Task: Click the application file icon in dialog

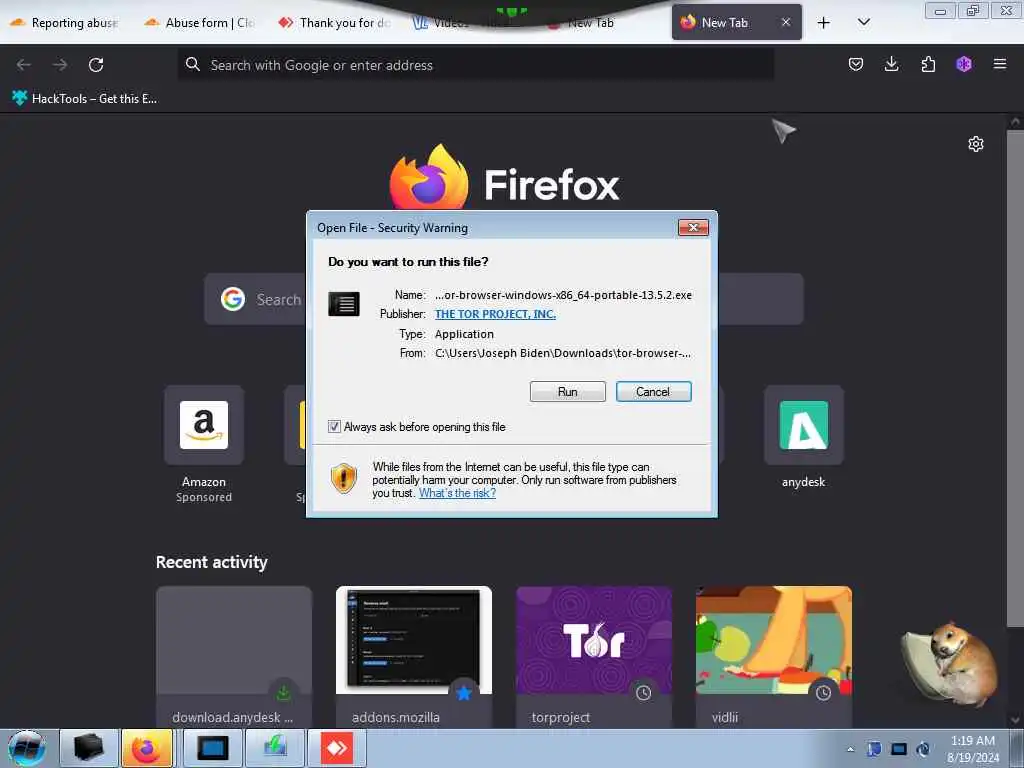Action: tap(344, 304)
